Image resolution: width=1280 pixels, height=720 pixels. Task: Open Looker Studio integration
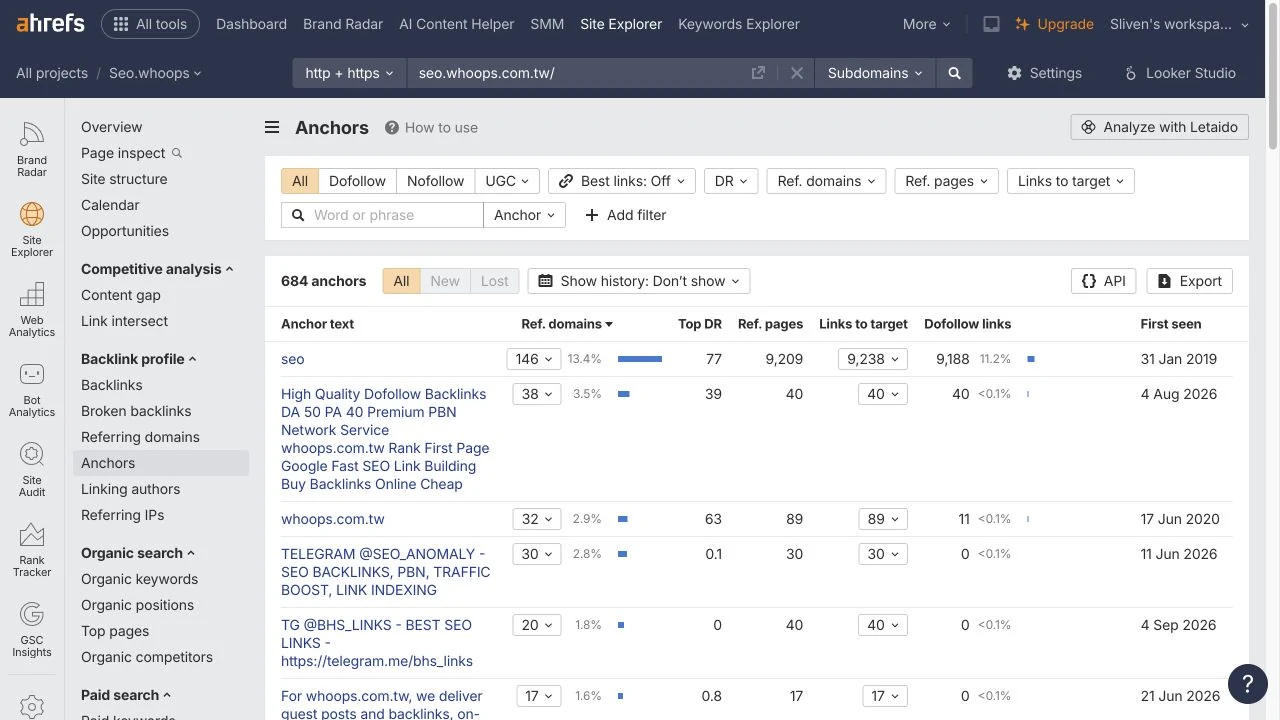point(1180,73)
